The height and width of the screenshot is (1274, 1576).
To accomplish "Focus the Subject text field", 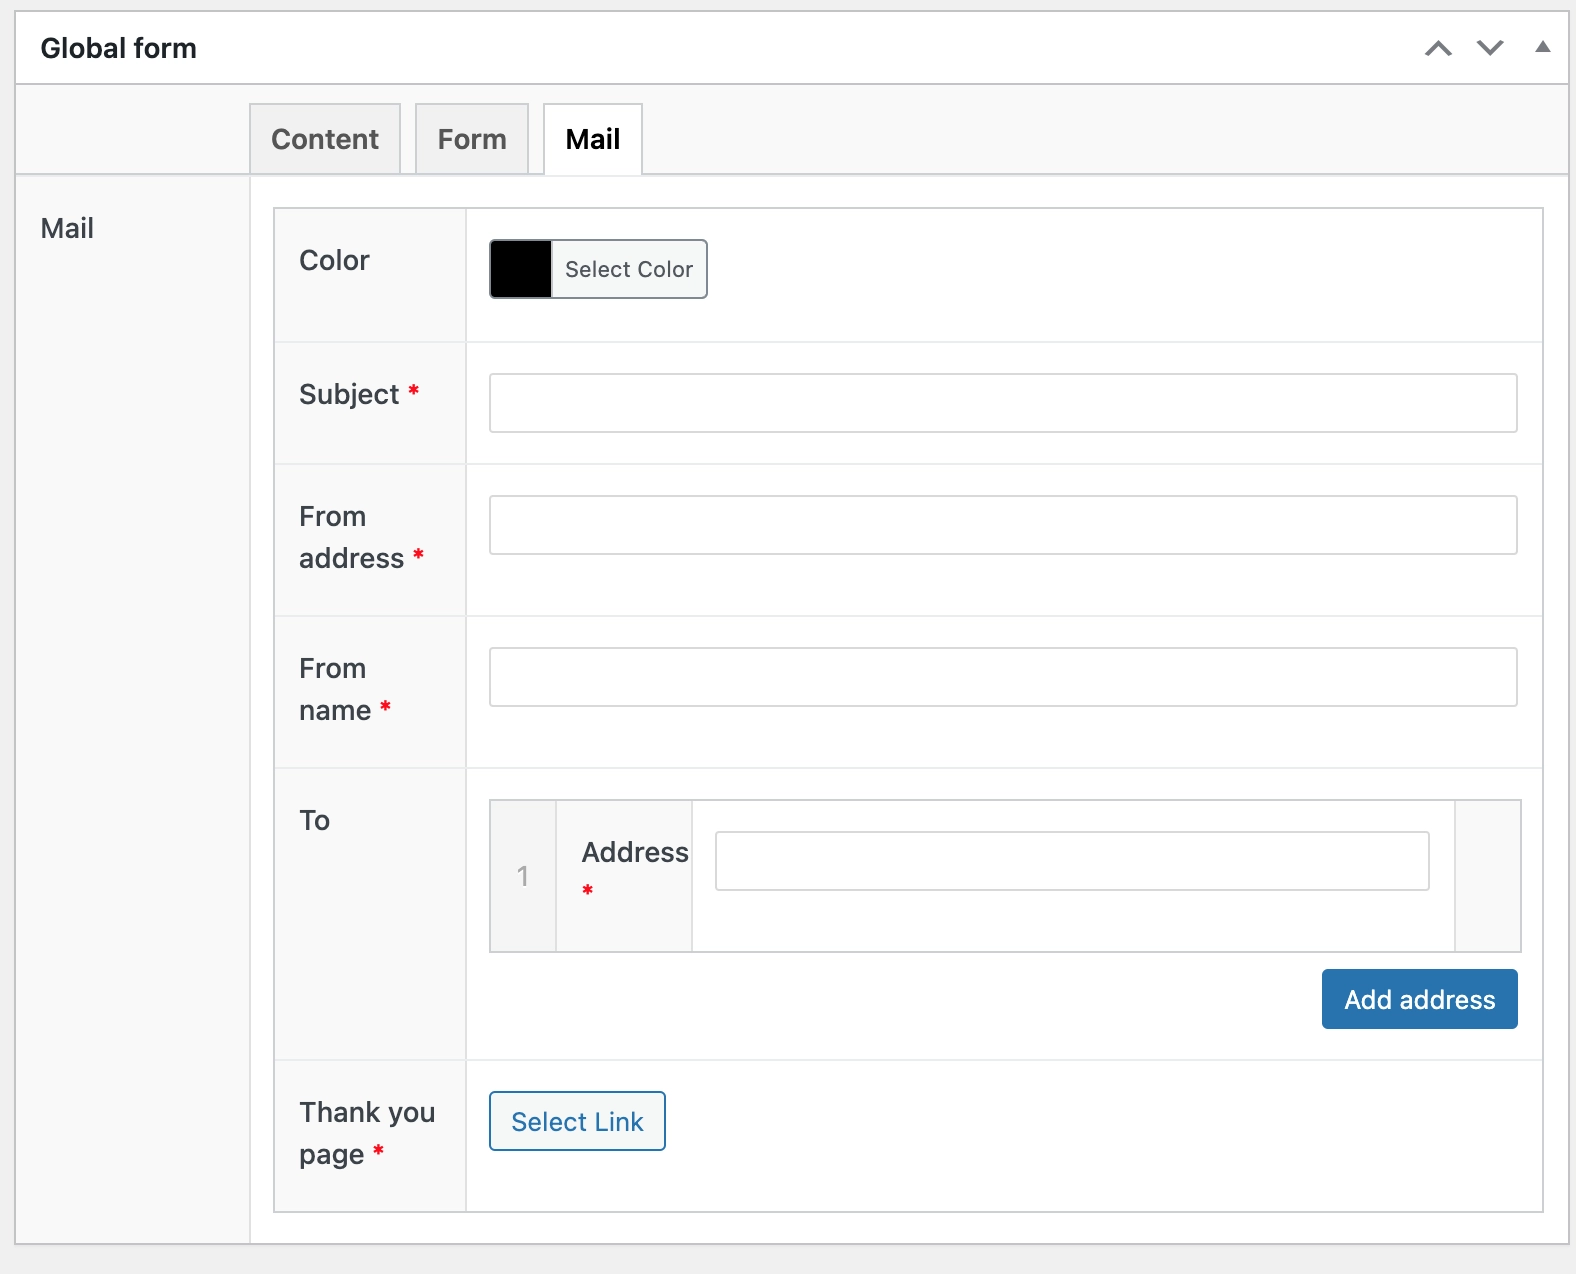I will tap(1002, 403).
